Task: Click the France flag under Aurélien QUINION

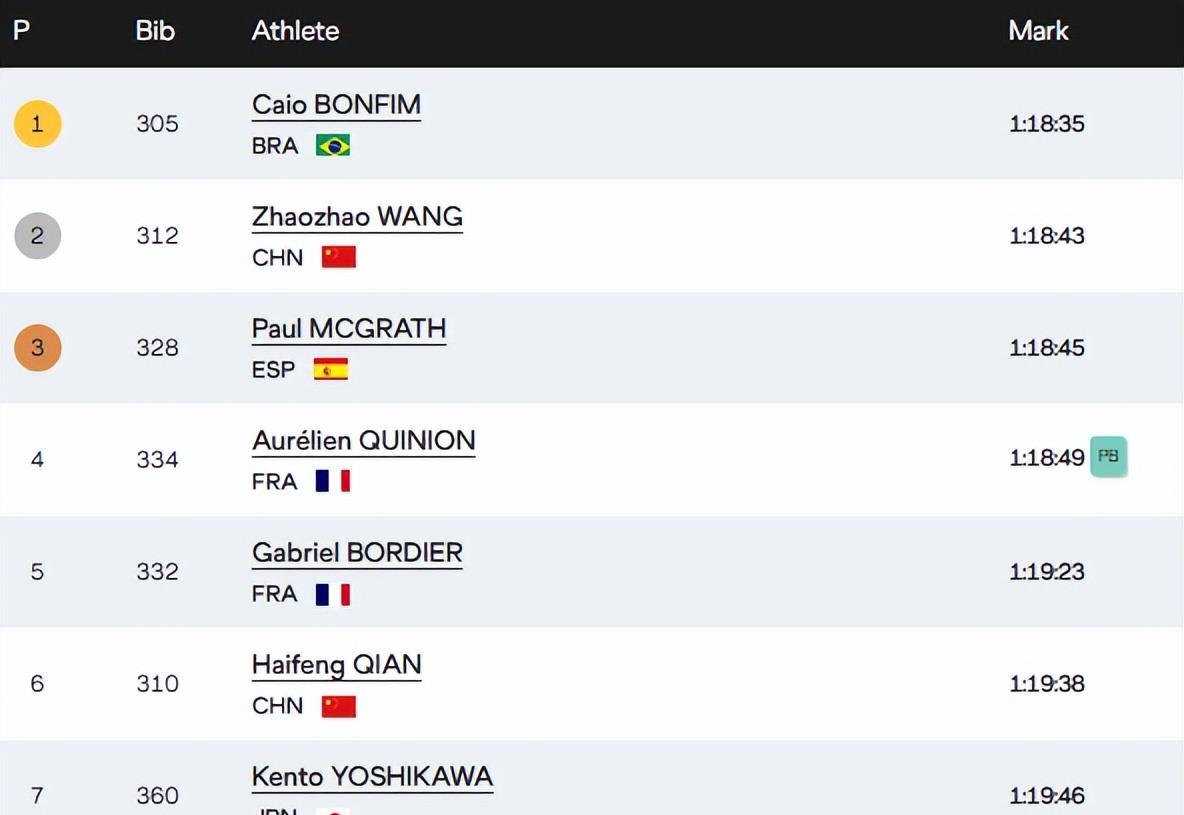Action: (x=333, y=482)
